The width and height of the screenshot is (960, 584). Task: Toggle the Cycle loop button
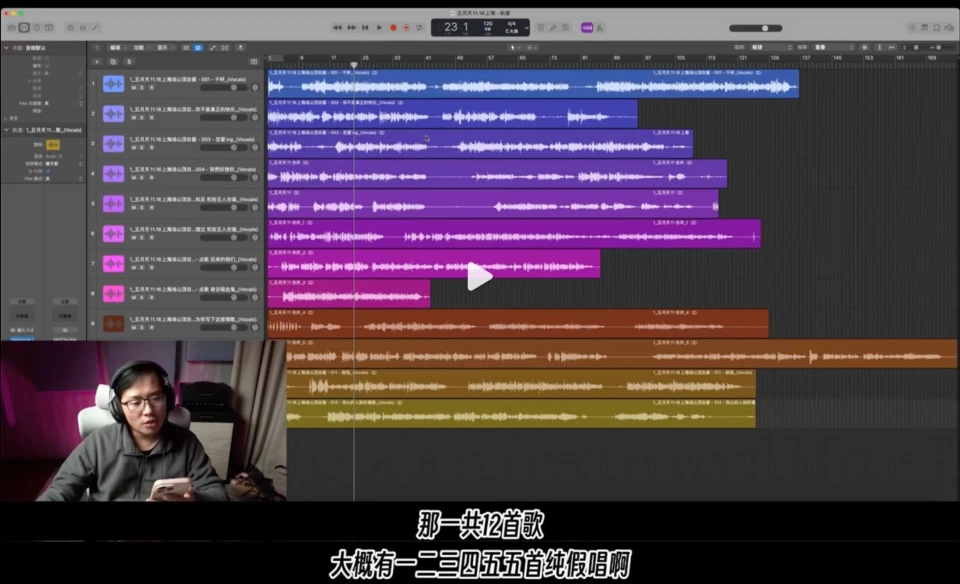(418, 28)
